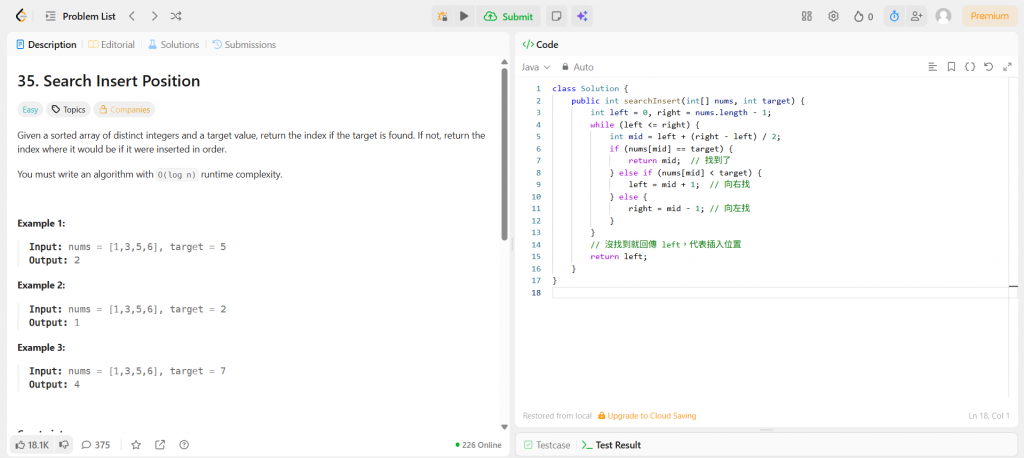Submit the solution

tap(508, 16)
